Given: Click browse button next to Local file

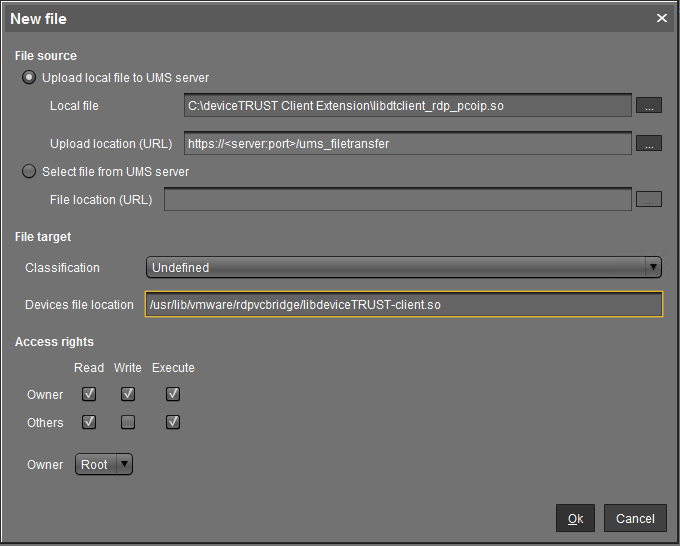Looking at the screenshot, I should click(649, 105).
